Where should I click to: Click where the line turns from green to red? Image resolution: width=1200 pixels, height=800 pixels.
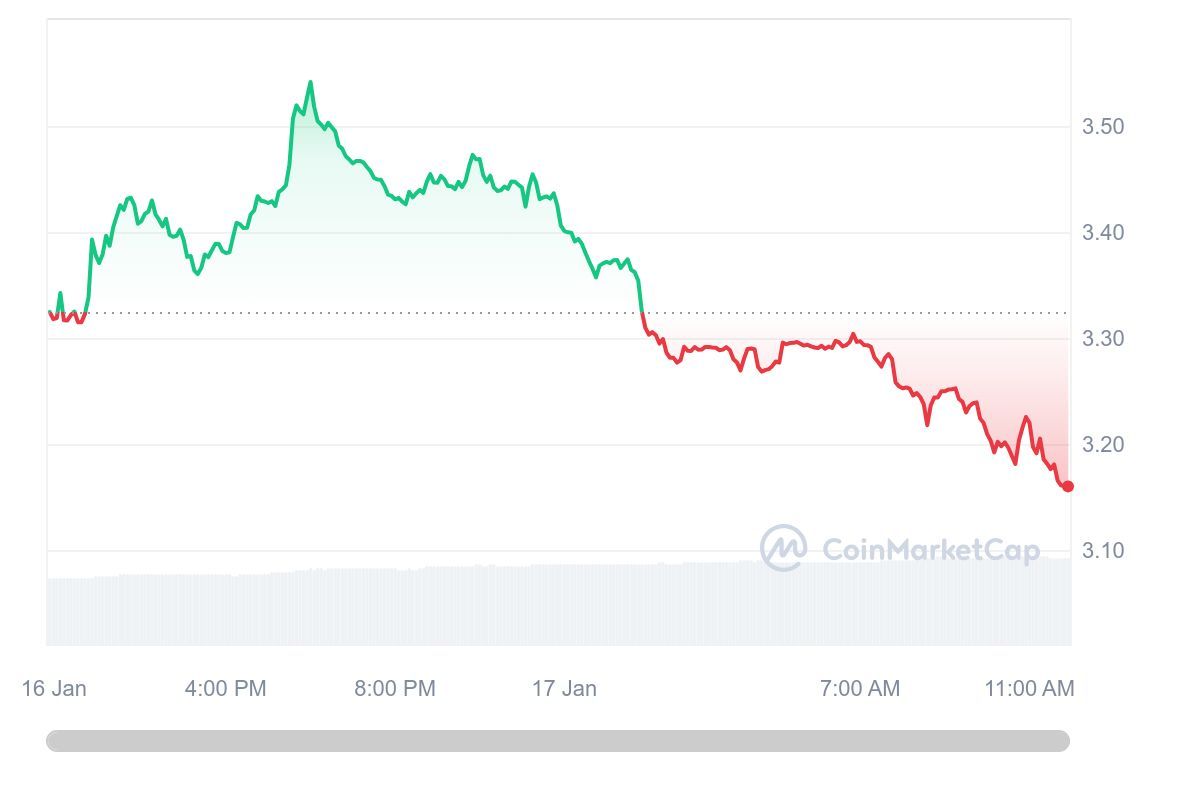tap(641, 313)
